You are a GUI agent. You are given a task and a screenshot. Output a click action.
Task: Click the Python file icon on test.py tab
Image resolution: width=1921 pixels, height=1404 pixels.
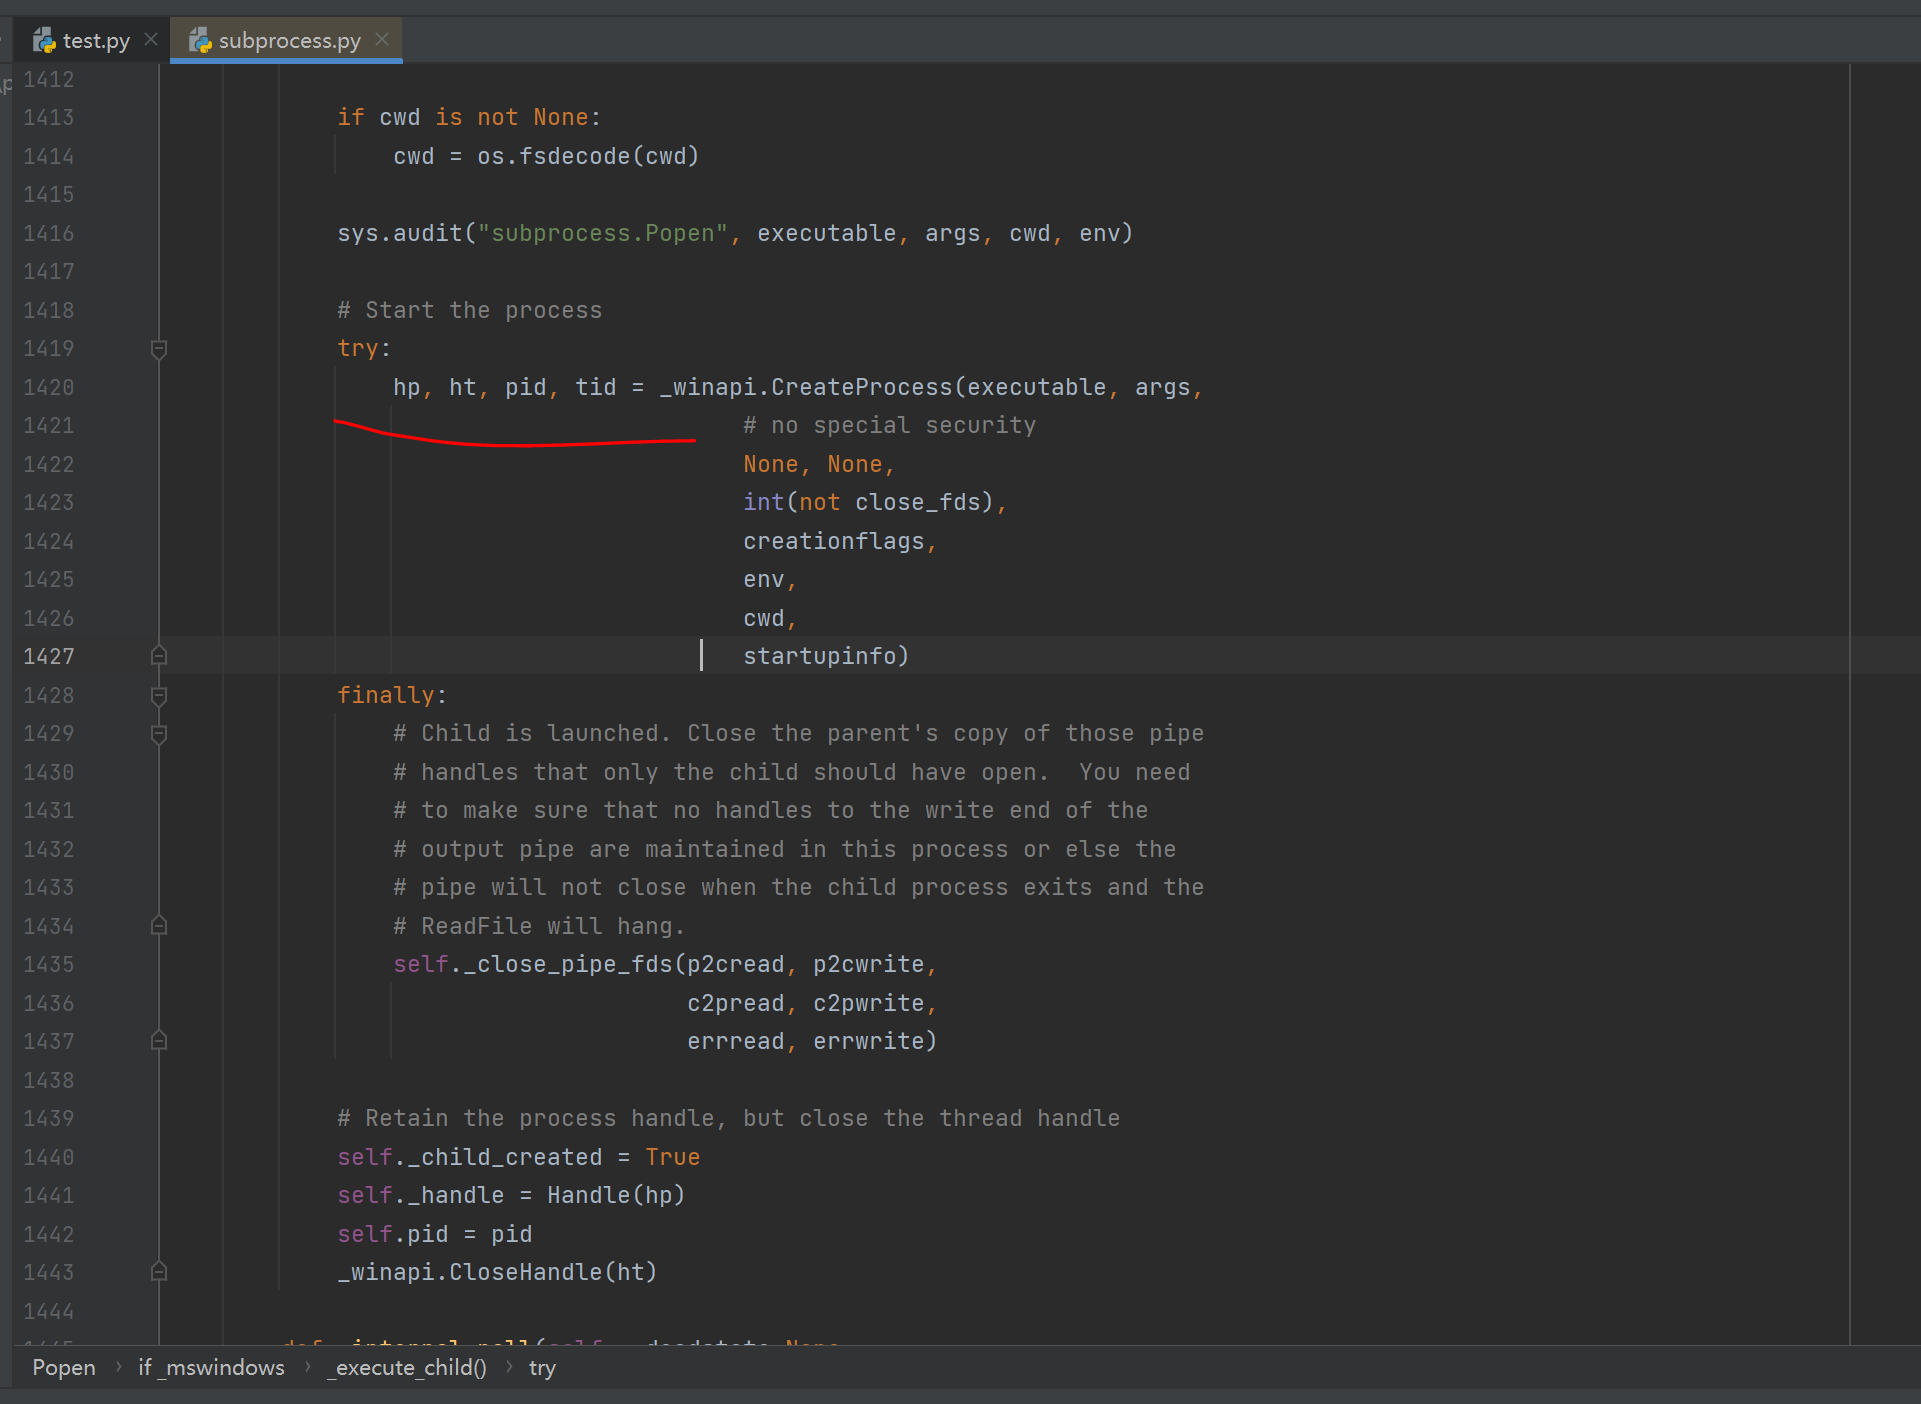45,39
